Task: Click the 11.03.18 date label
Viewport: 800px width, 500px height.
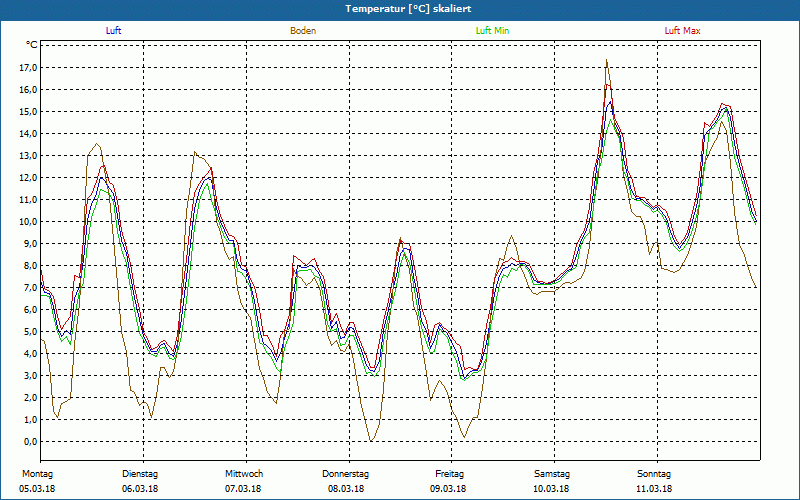Action: 654,489
